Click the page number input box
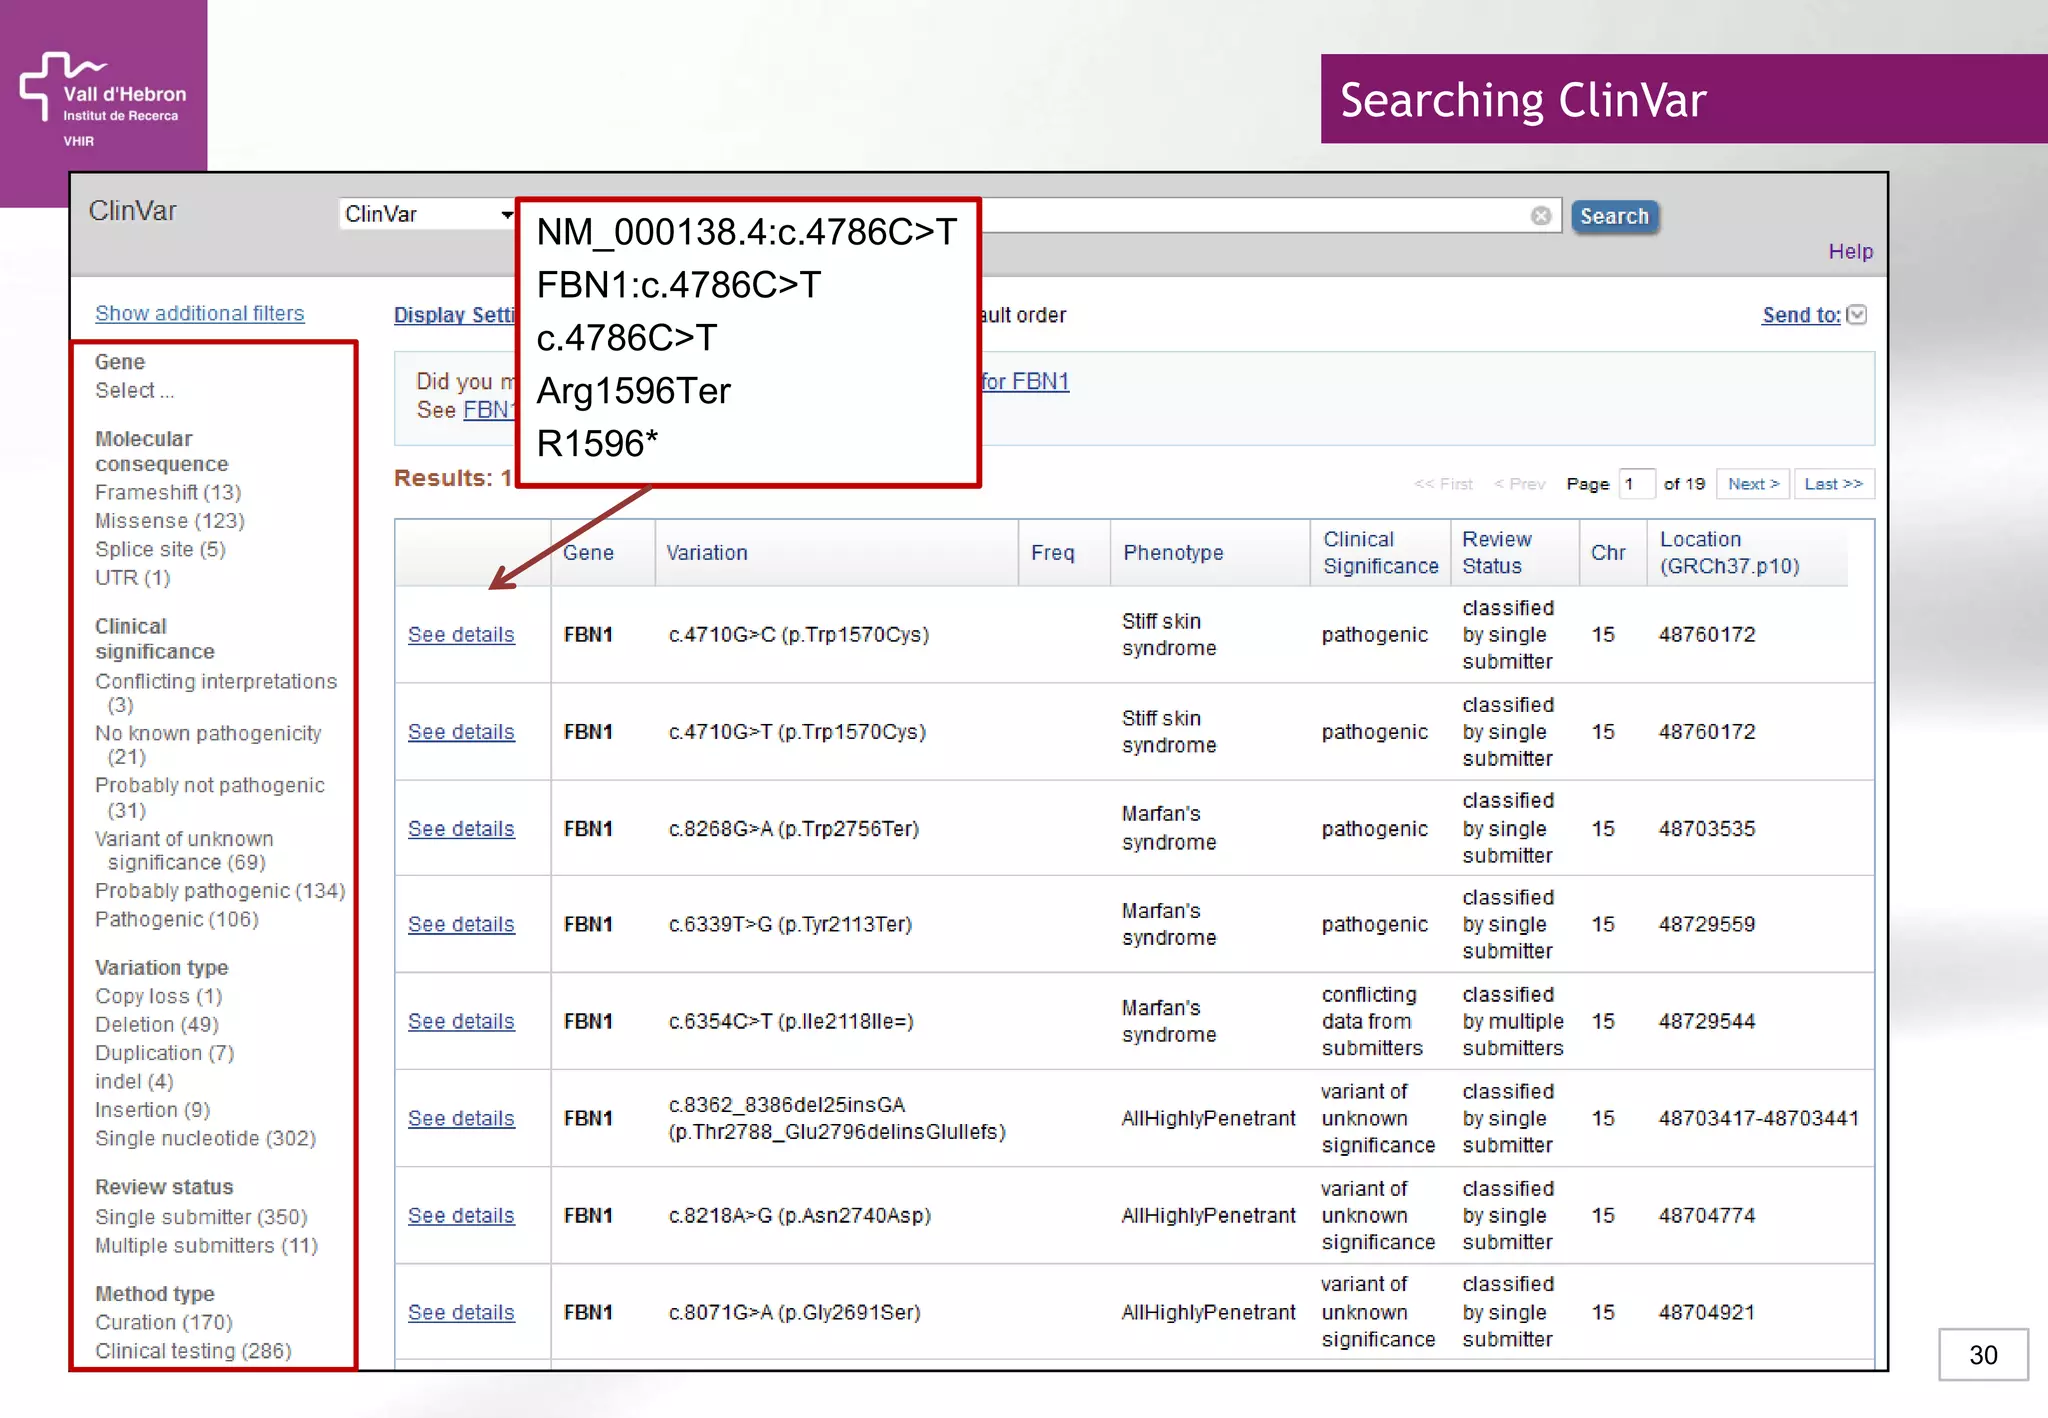This screenshot has height=1418, width=2048. pyautogui.click(x=1636, y=484)
